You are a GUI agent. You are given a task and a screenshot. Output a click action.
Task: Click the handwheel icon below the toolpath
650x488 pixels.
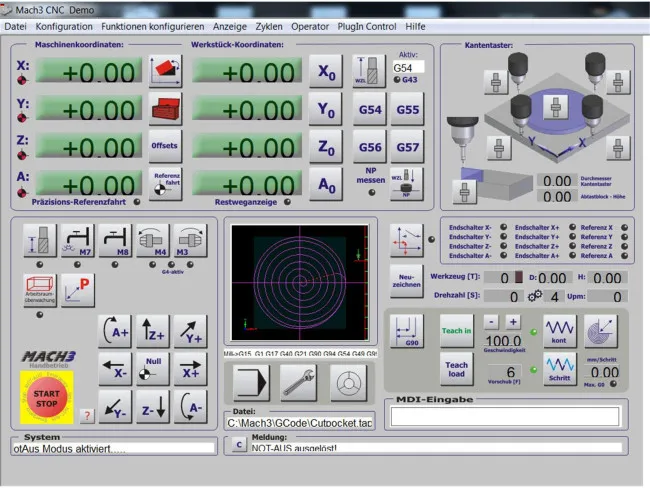346,381
